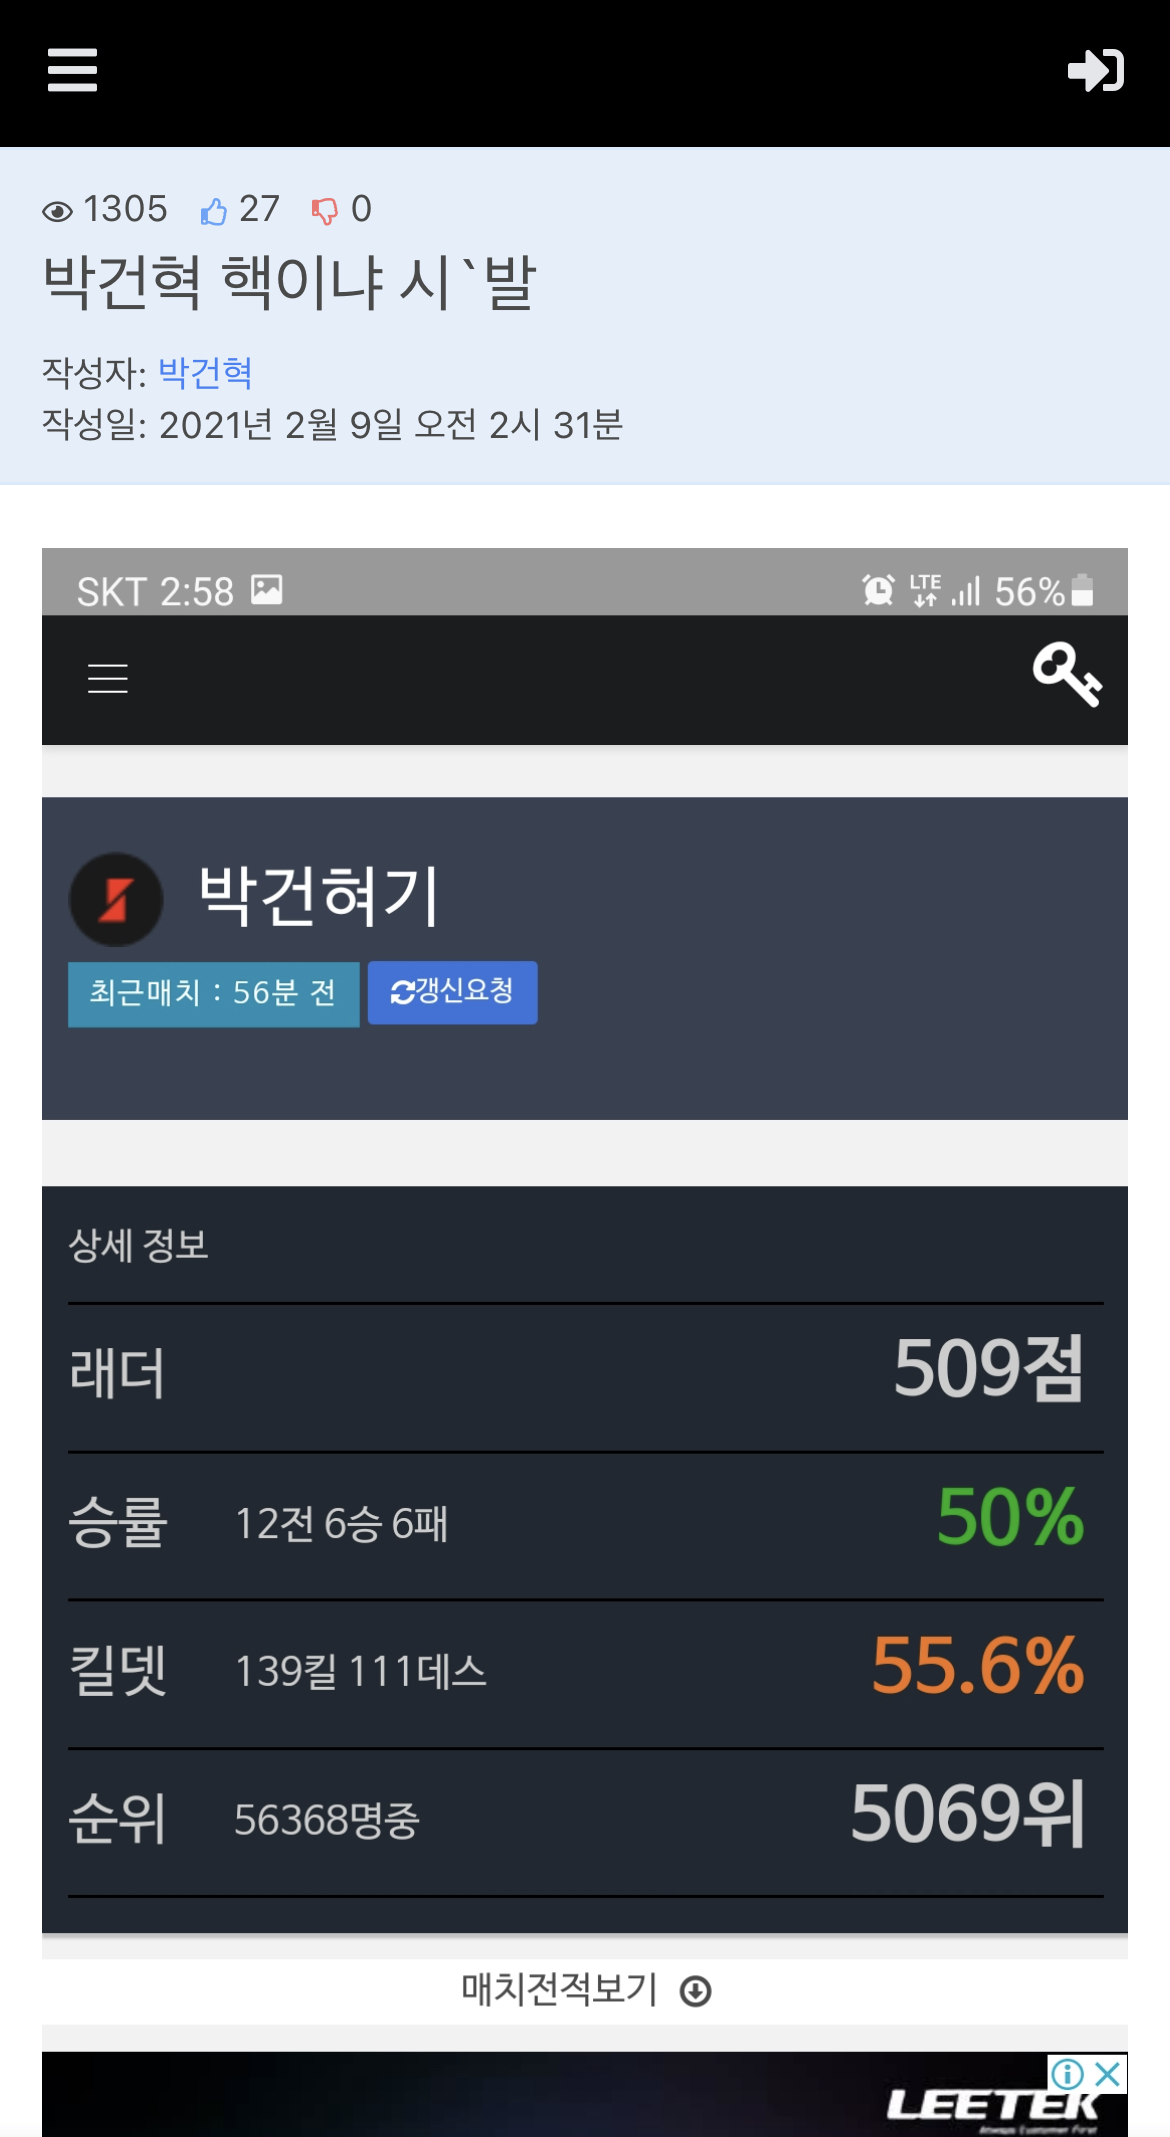Select the 래더 509점 row
The image size is (1170, 2137).
click(x=585, y=1377)
